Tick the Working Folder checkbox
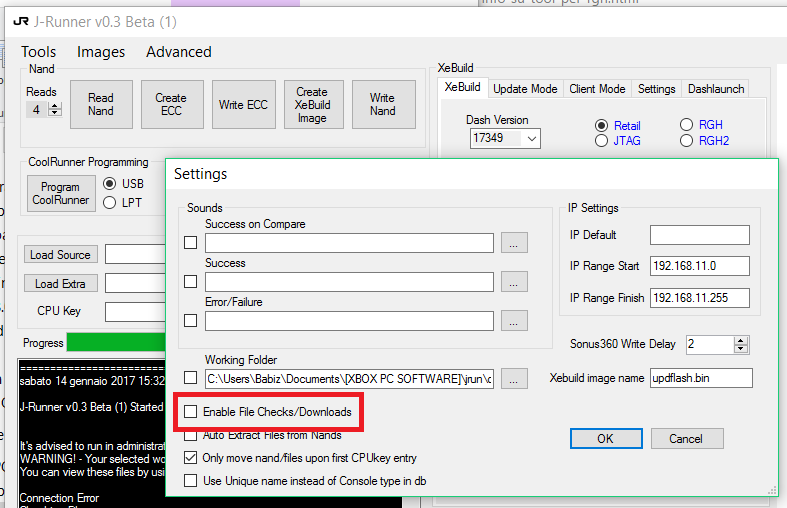This screenshot has height=508, width=787. point(190,377)
